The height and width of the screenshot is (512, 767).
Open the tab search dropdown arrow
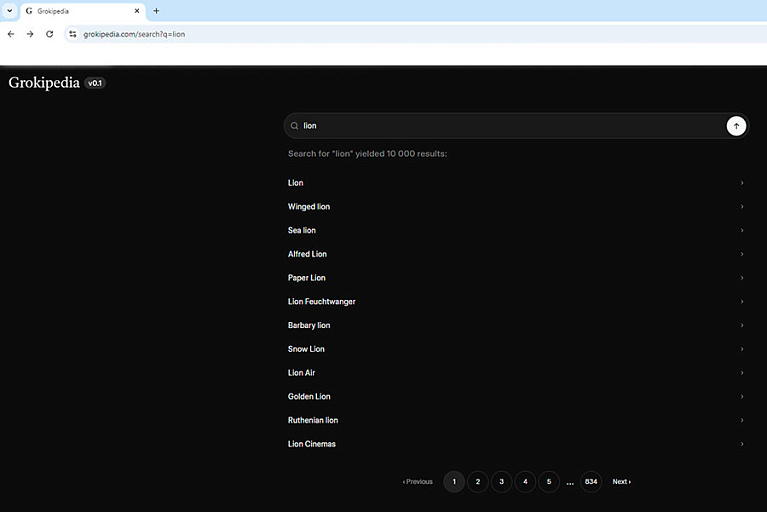point(9,11)
